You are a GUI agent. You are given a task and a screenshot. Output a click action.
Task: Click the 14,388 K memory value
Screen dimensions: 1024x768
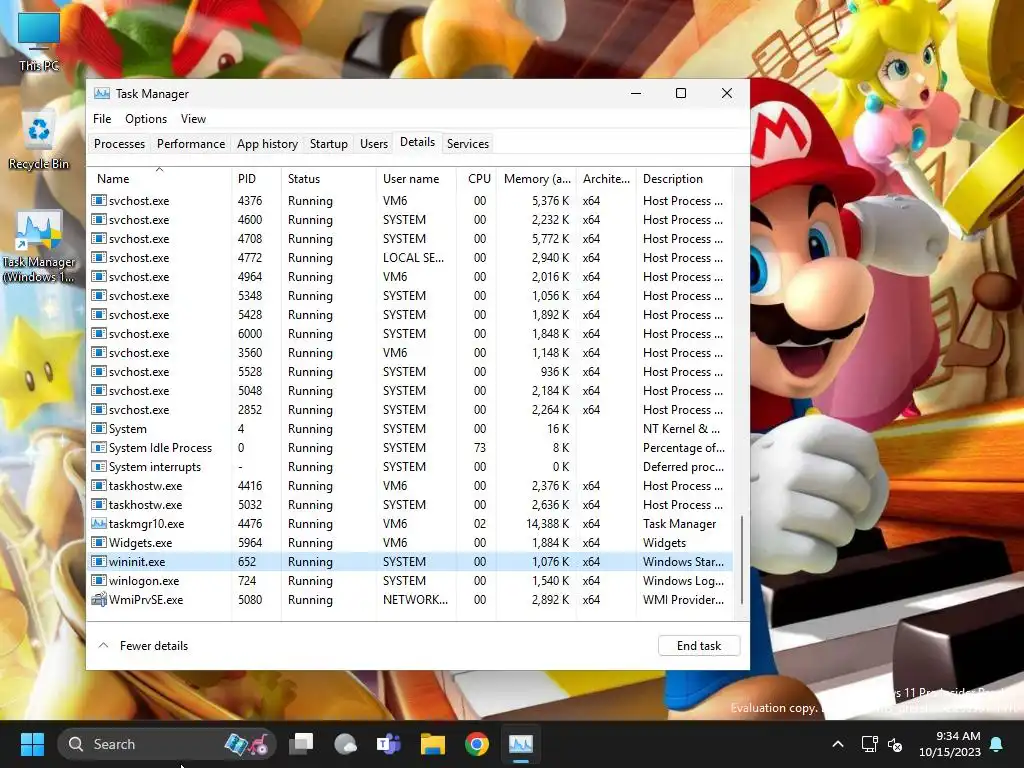pos(547,524)
